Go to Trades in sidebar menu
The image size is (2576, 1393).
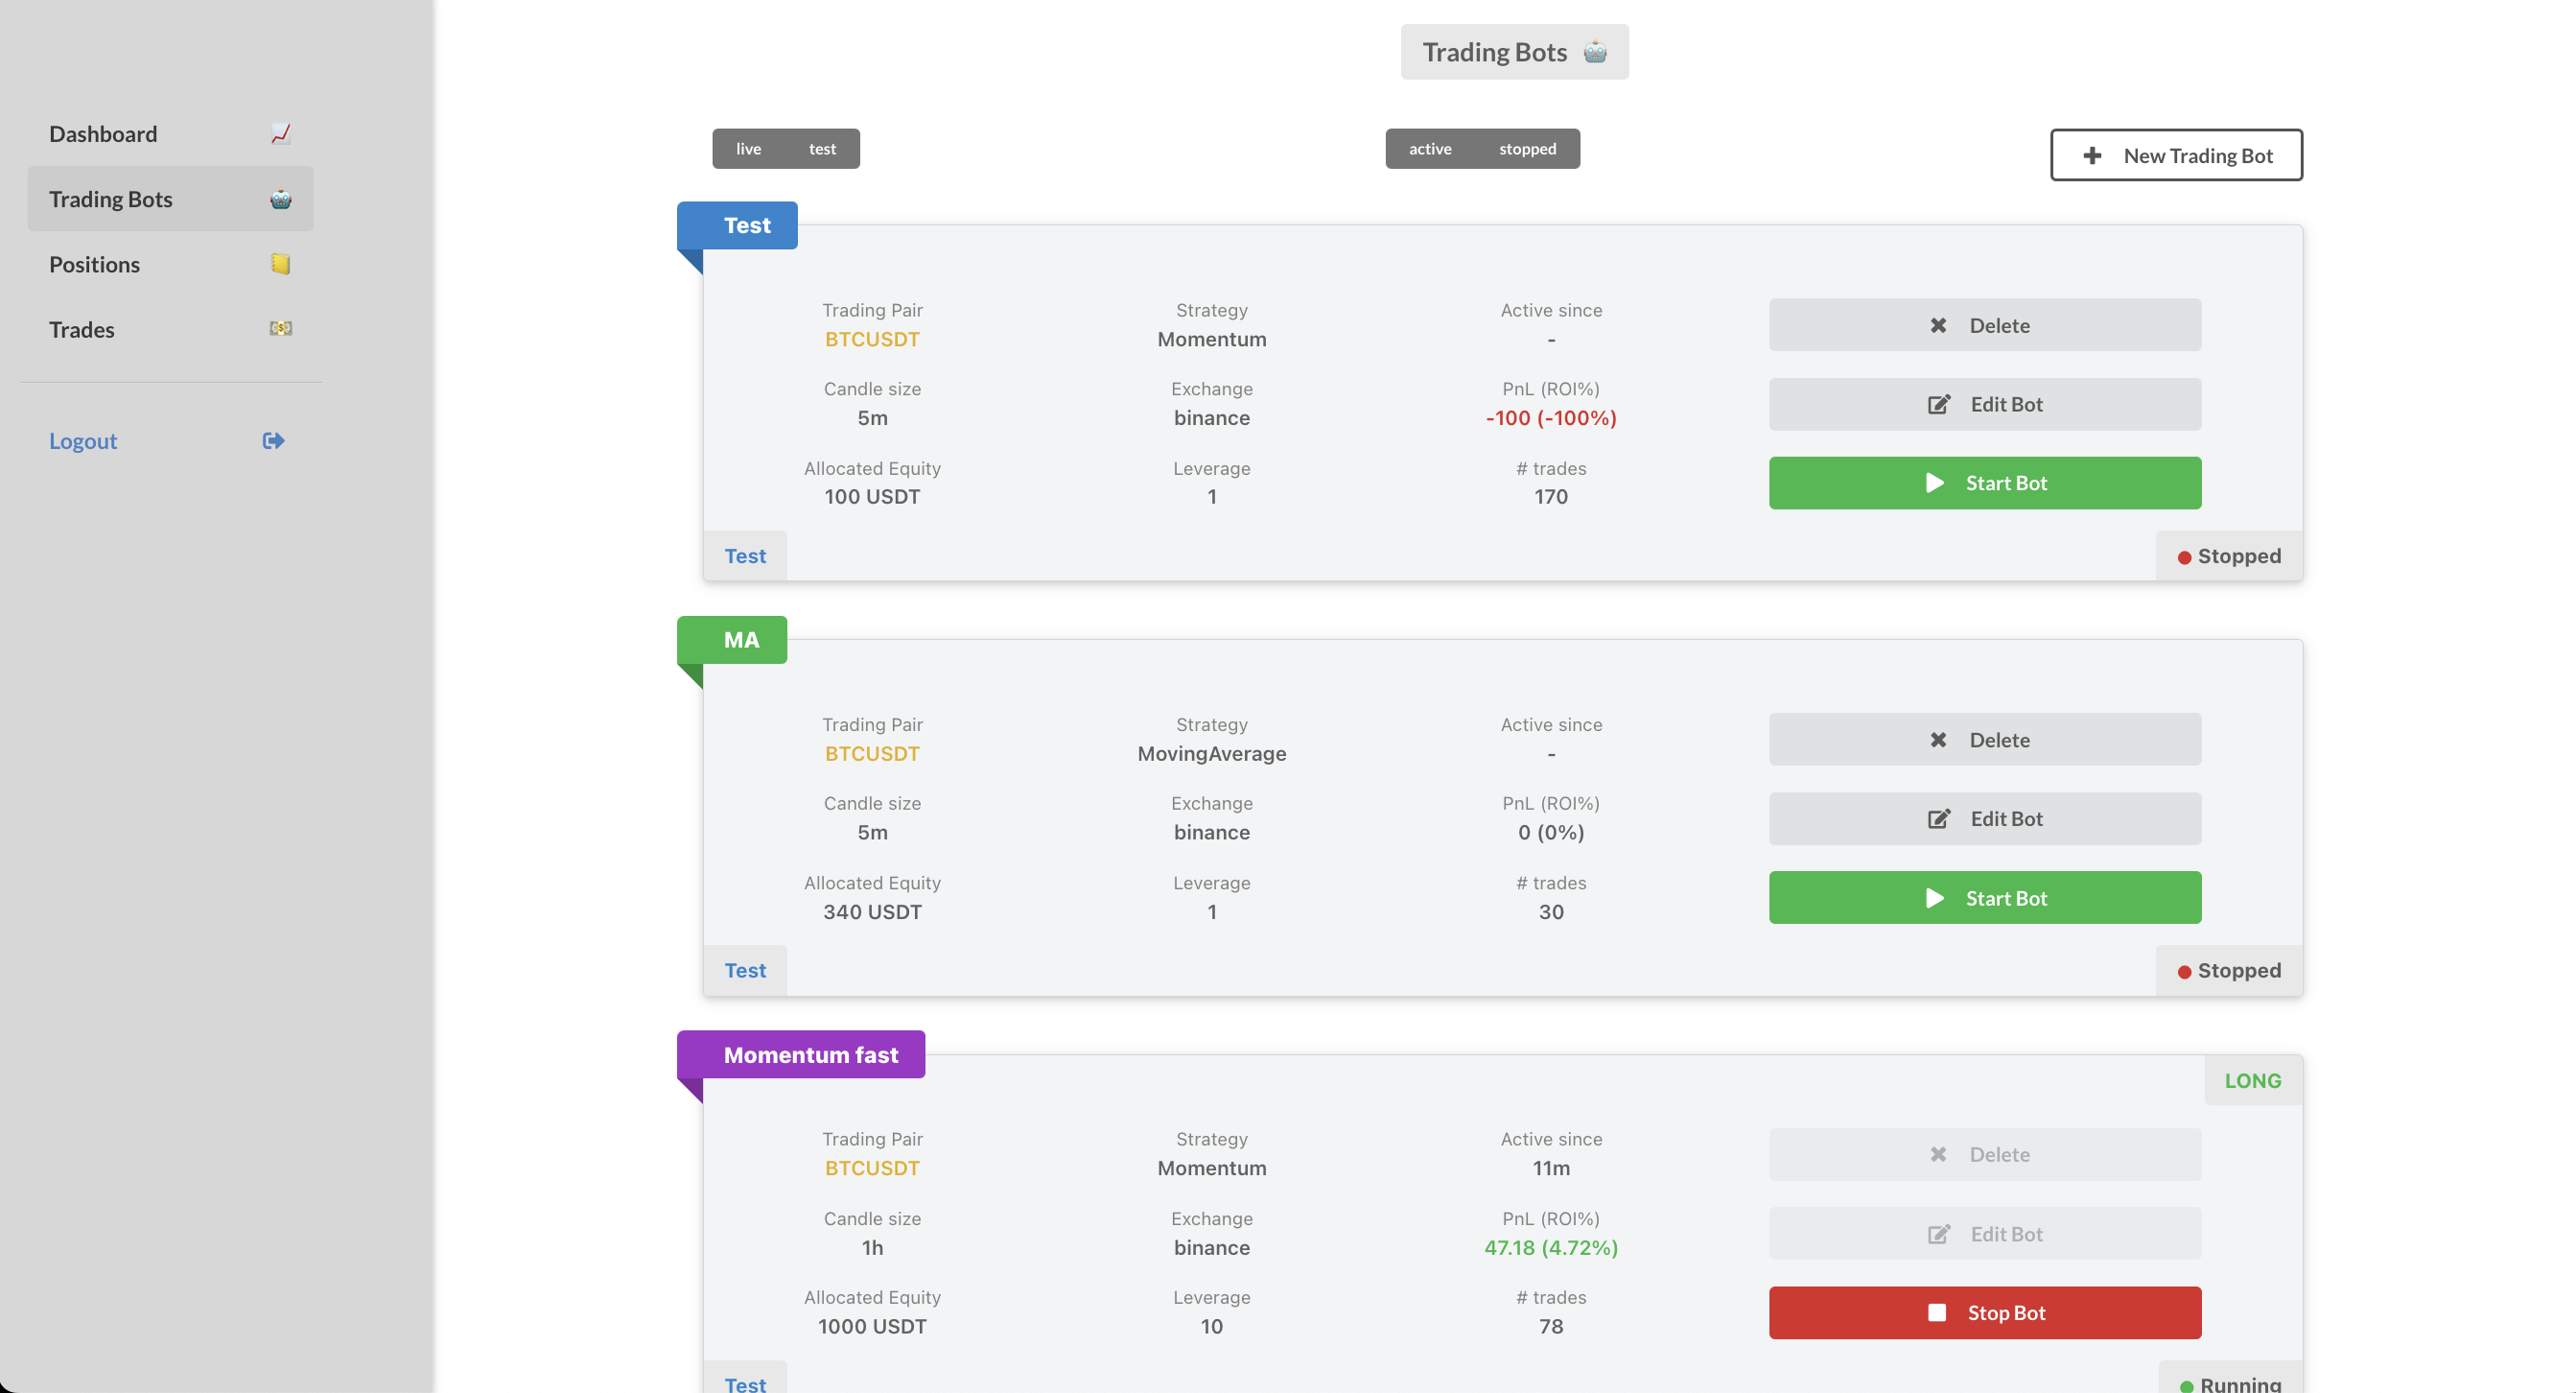(x=82, y=329)
